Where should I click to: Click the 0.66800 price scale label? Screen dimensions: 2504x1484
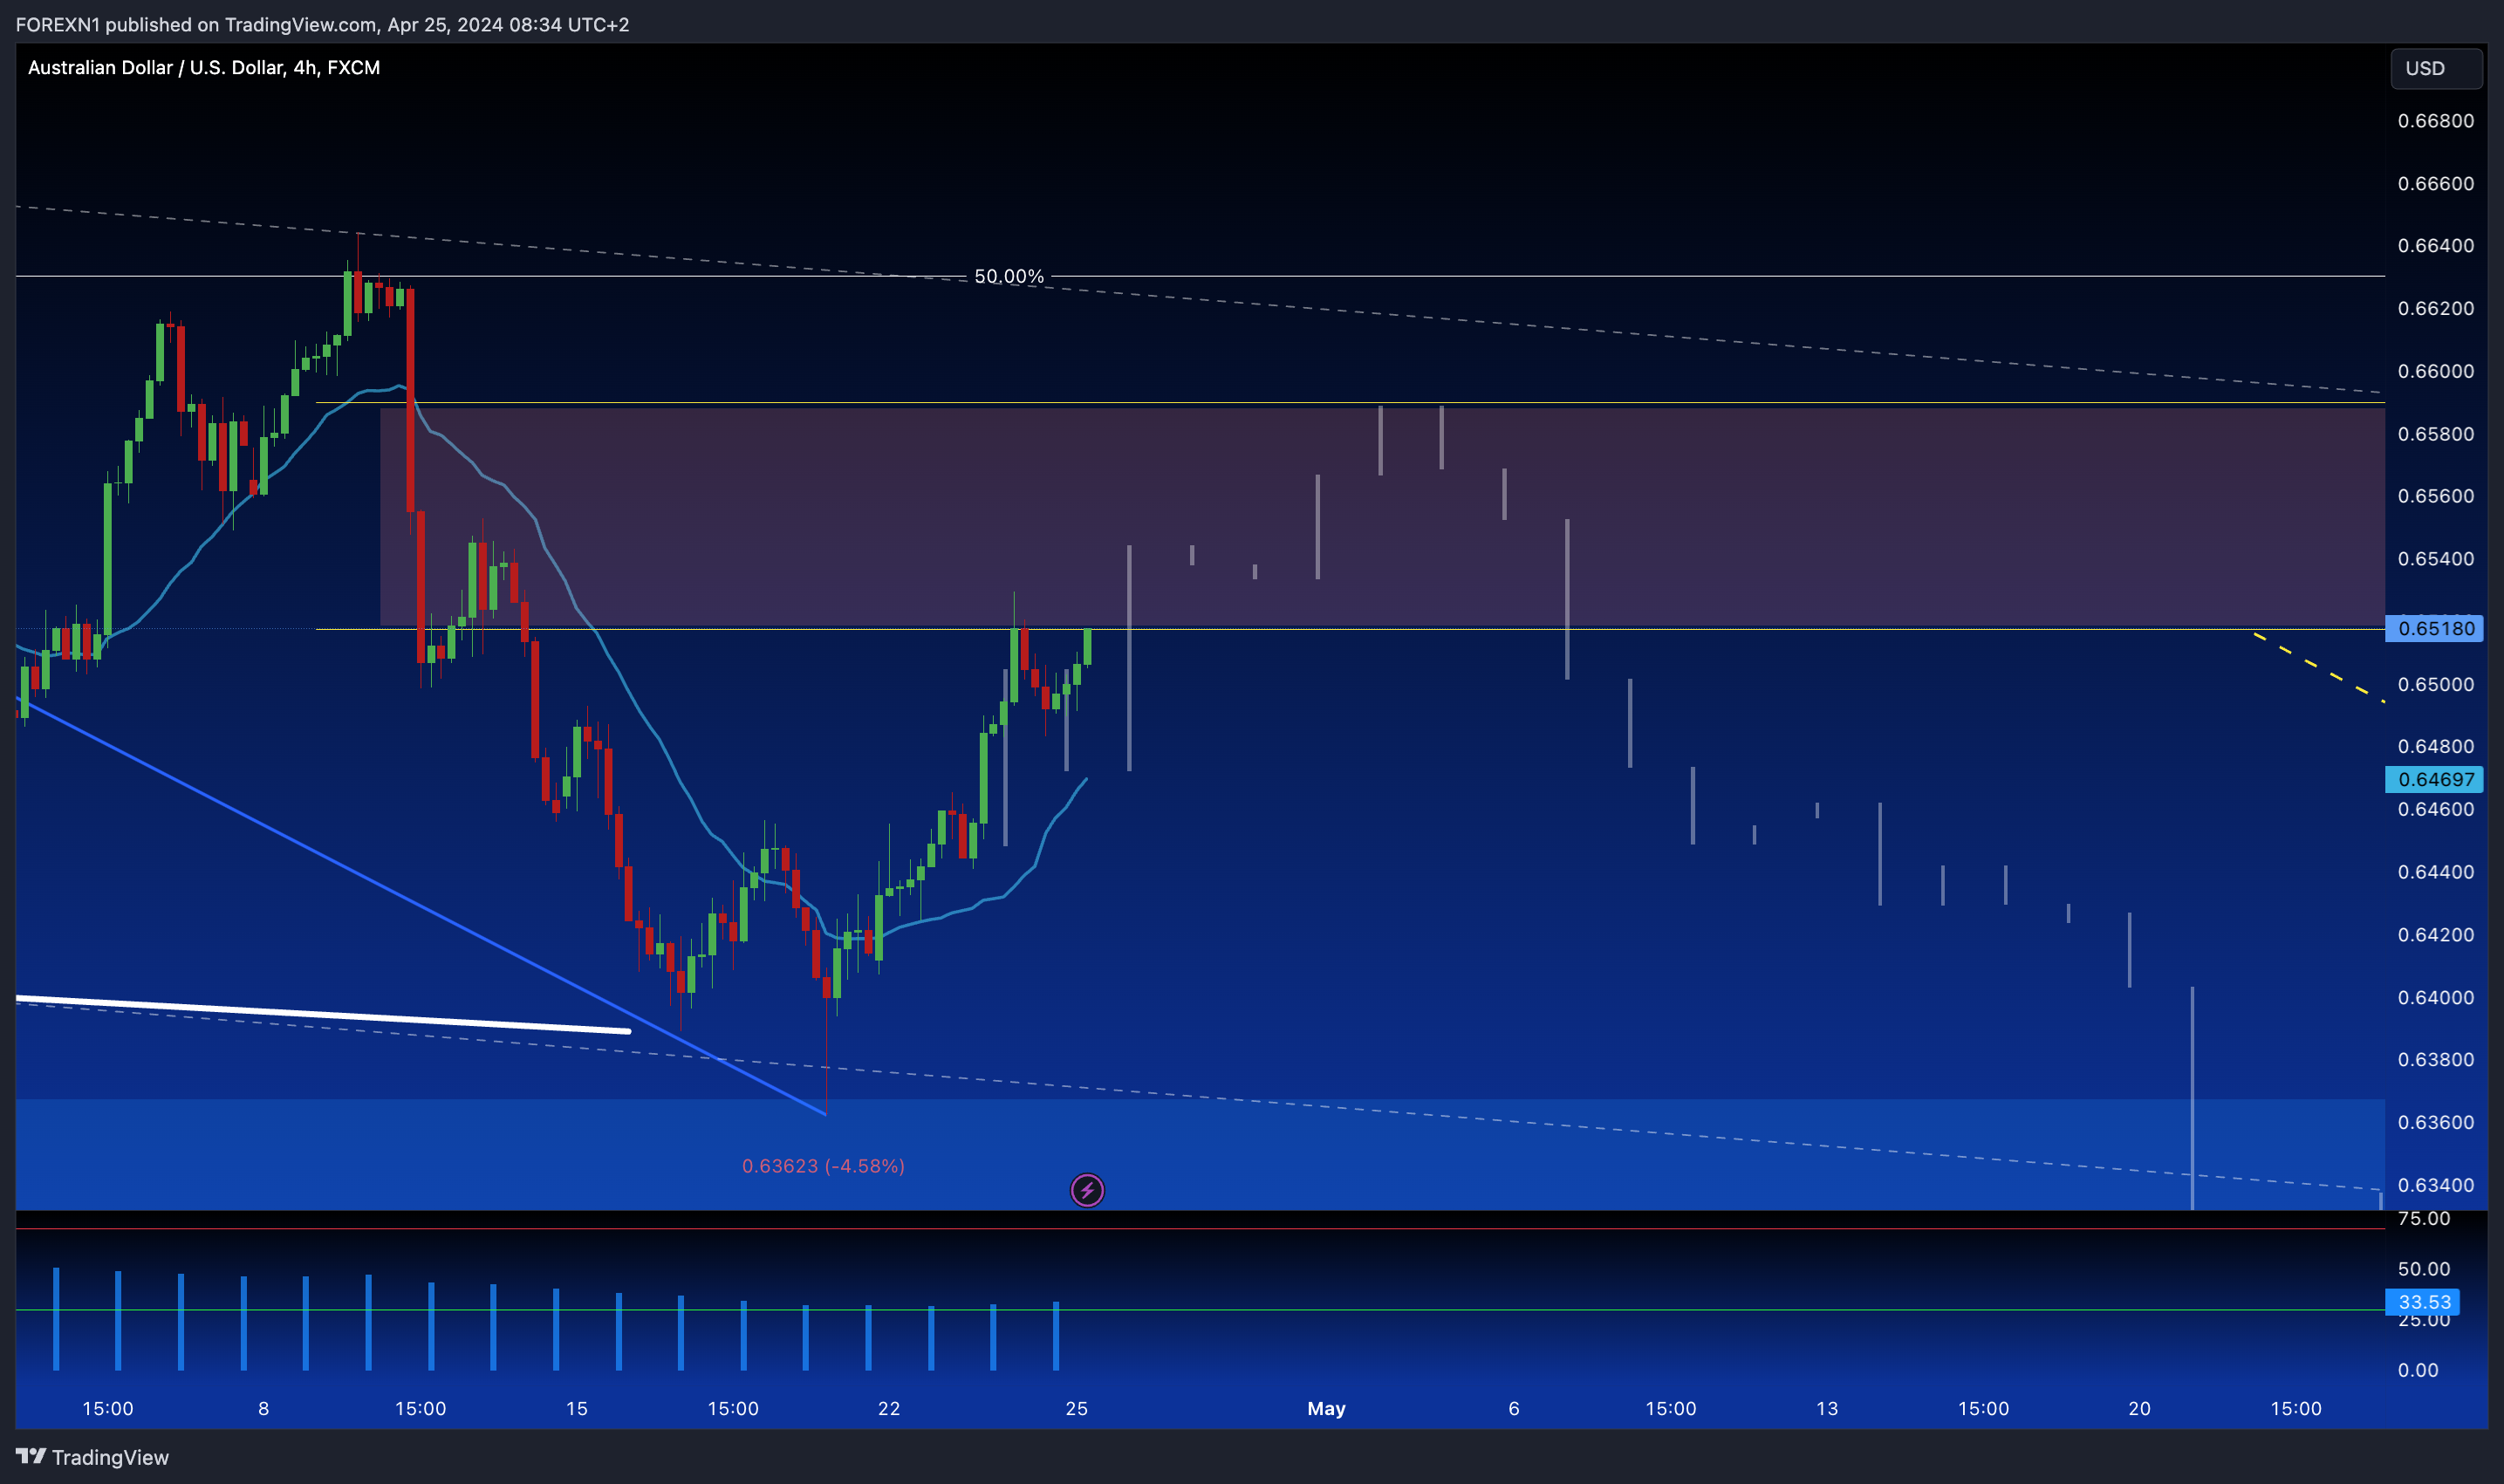[2435, 120]
